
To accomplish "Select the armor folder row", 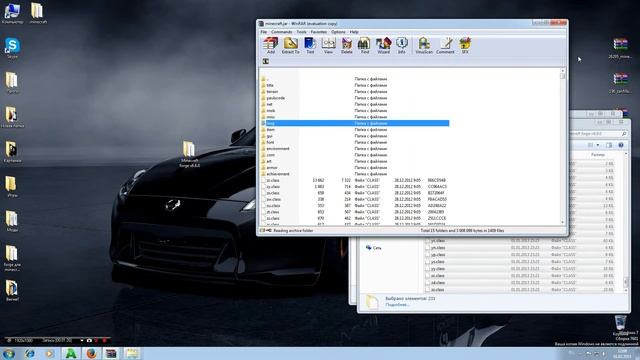I will click(355, 167).
